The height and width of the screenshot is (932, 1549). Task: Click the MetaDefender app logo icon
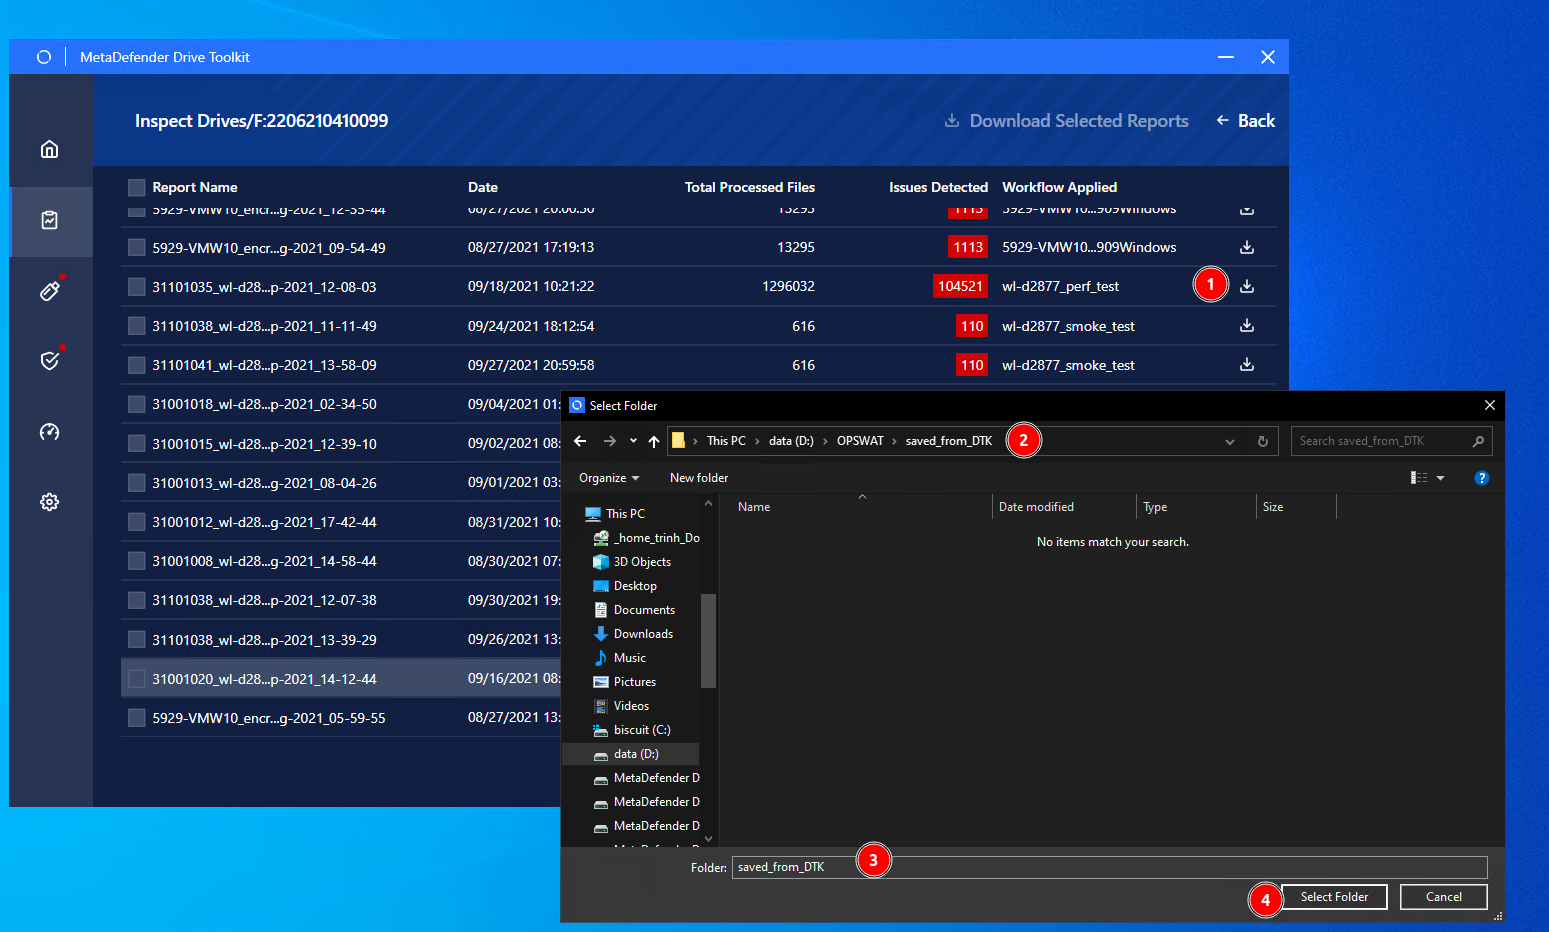[43, 57]
